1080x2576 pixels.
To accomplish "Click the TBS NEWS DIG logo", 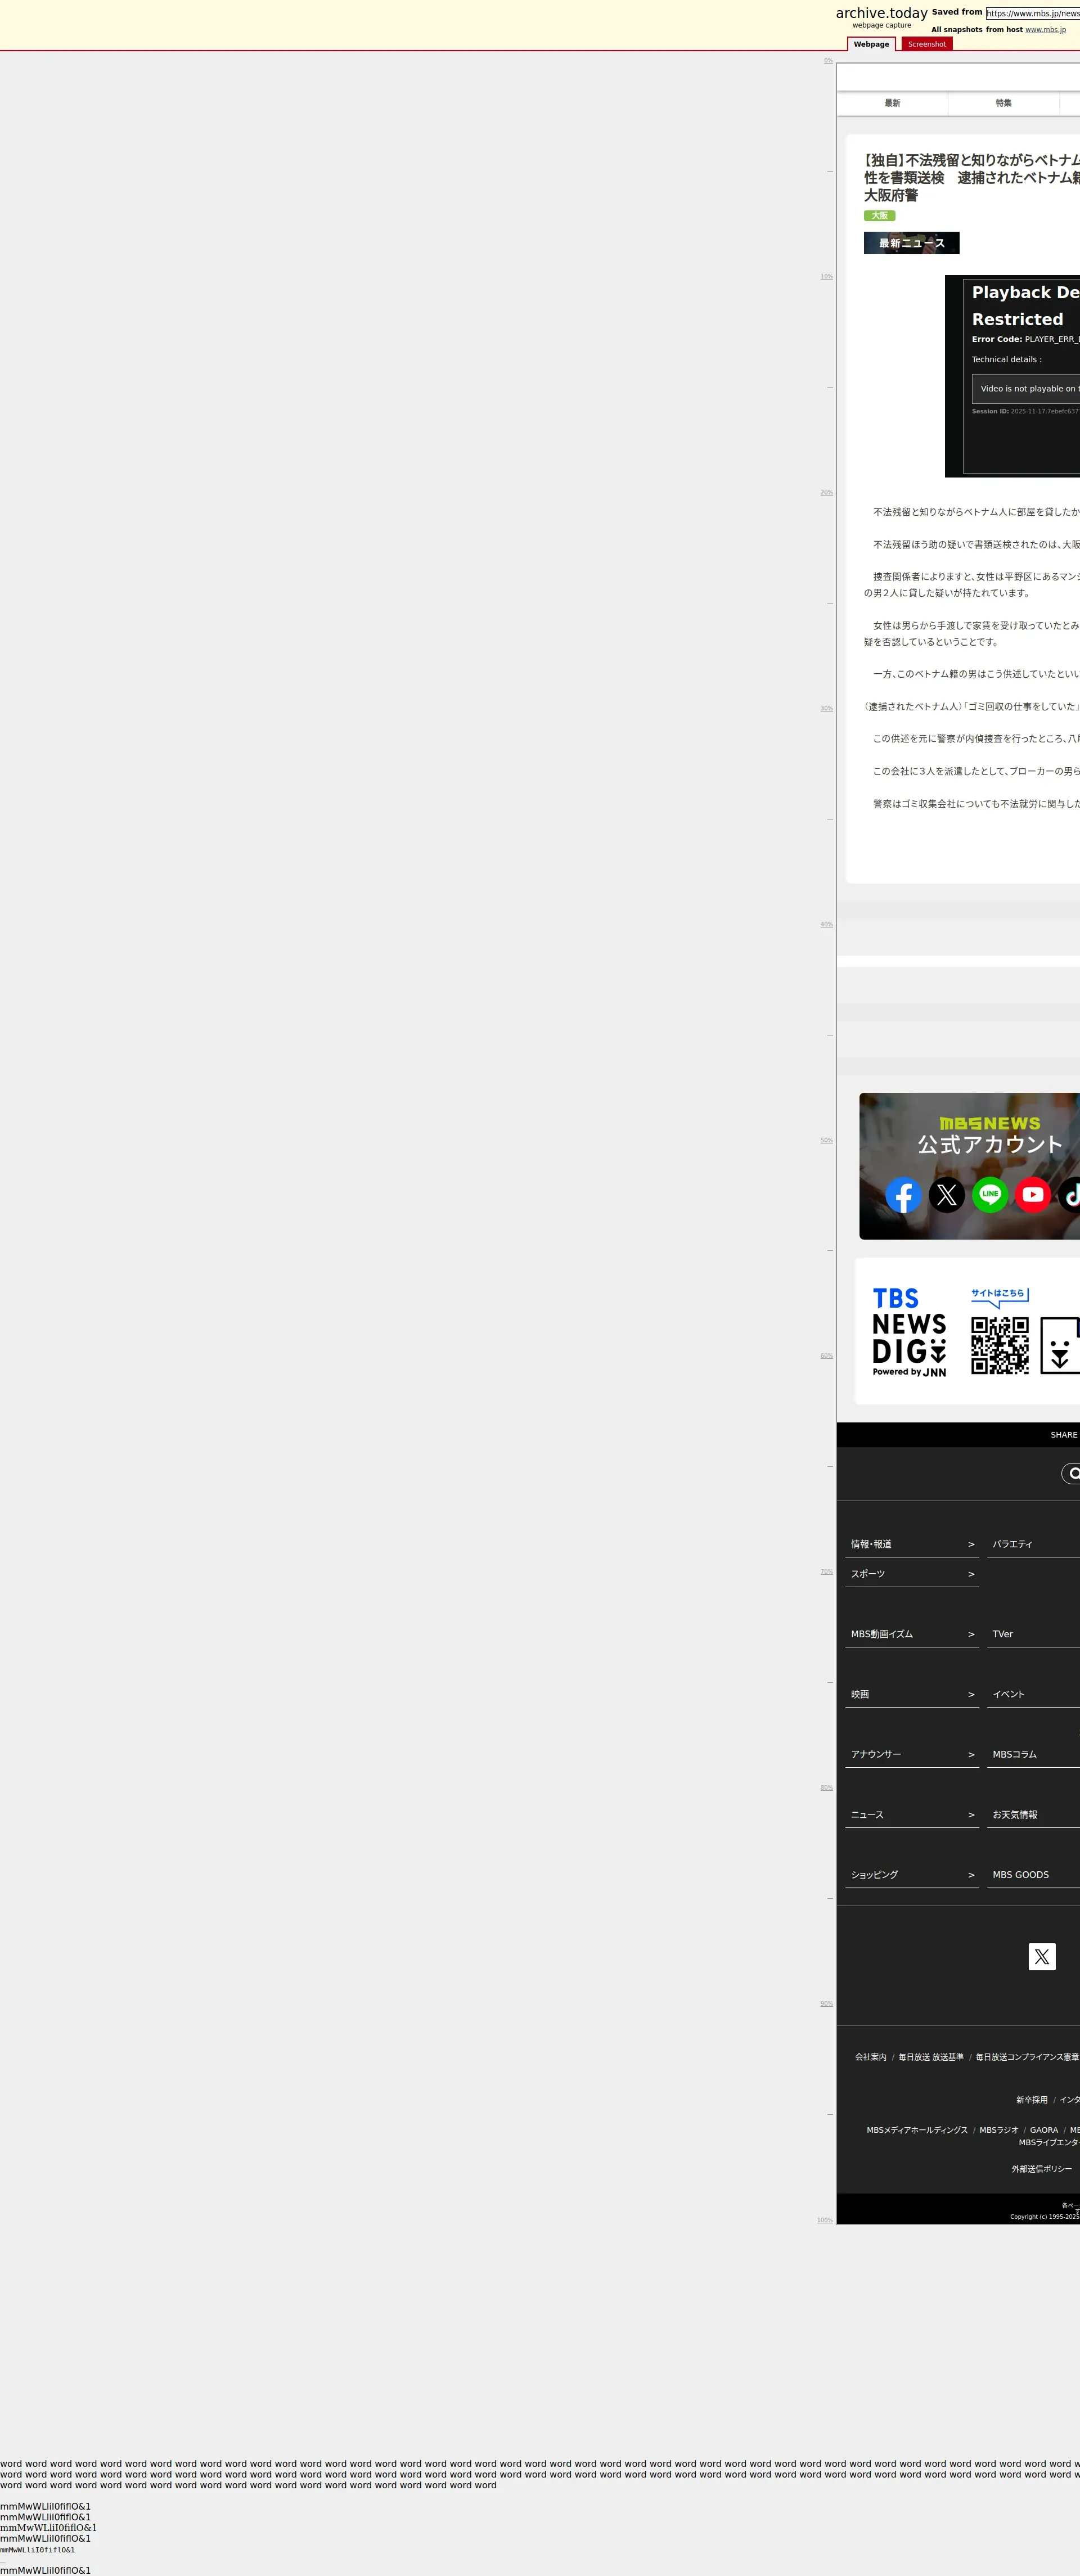I will [909, 1332].
